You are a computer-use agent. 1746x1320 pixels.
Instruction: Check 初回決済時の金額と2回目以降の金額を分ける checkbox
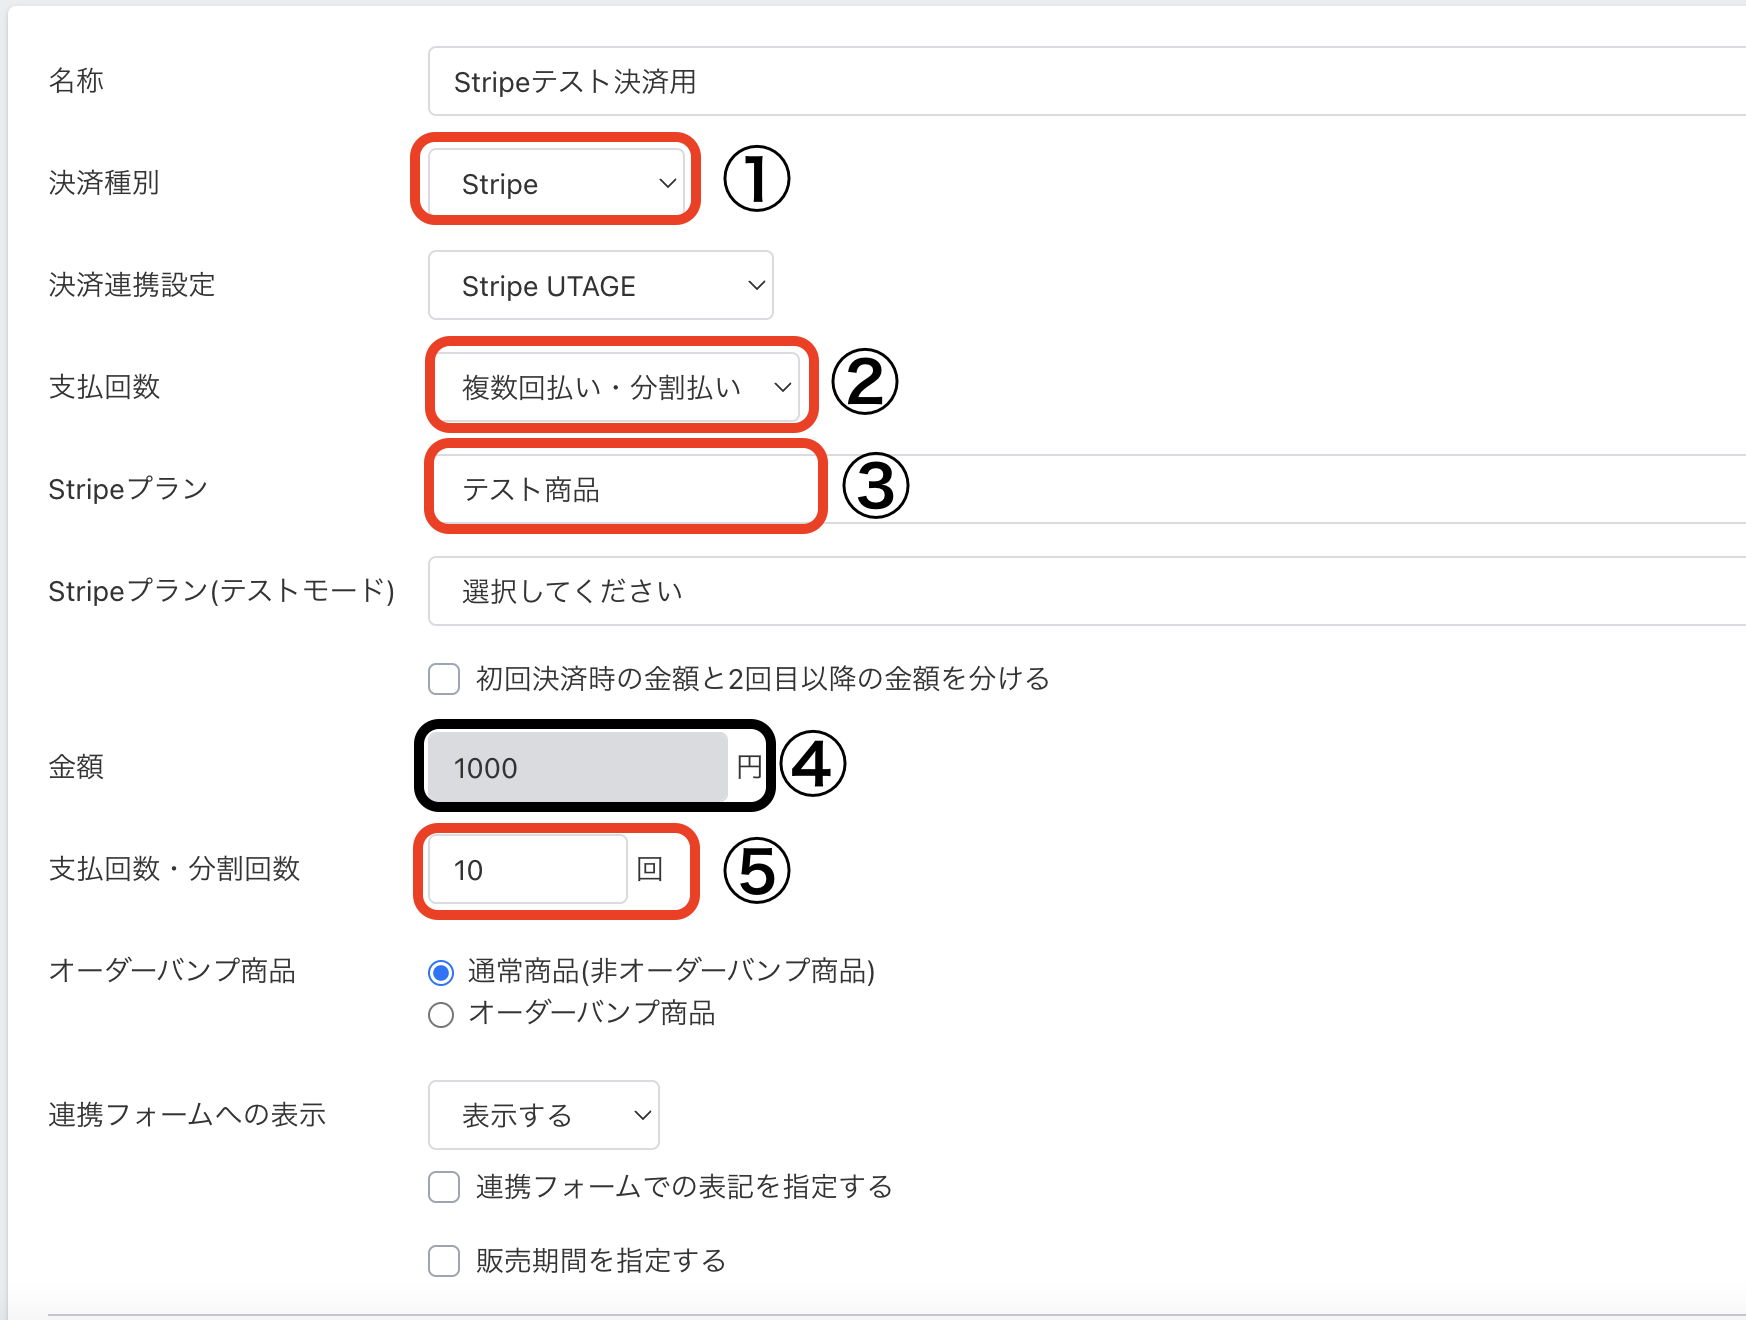[x=444, y=679]
